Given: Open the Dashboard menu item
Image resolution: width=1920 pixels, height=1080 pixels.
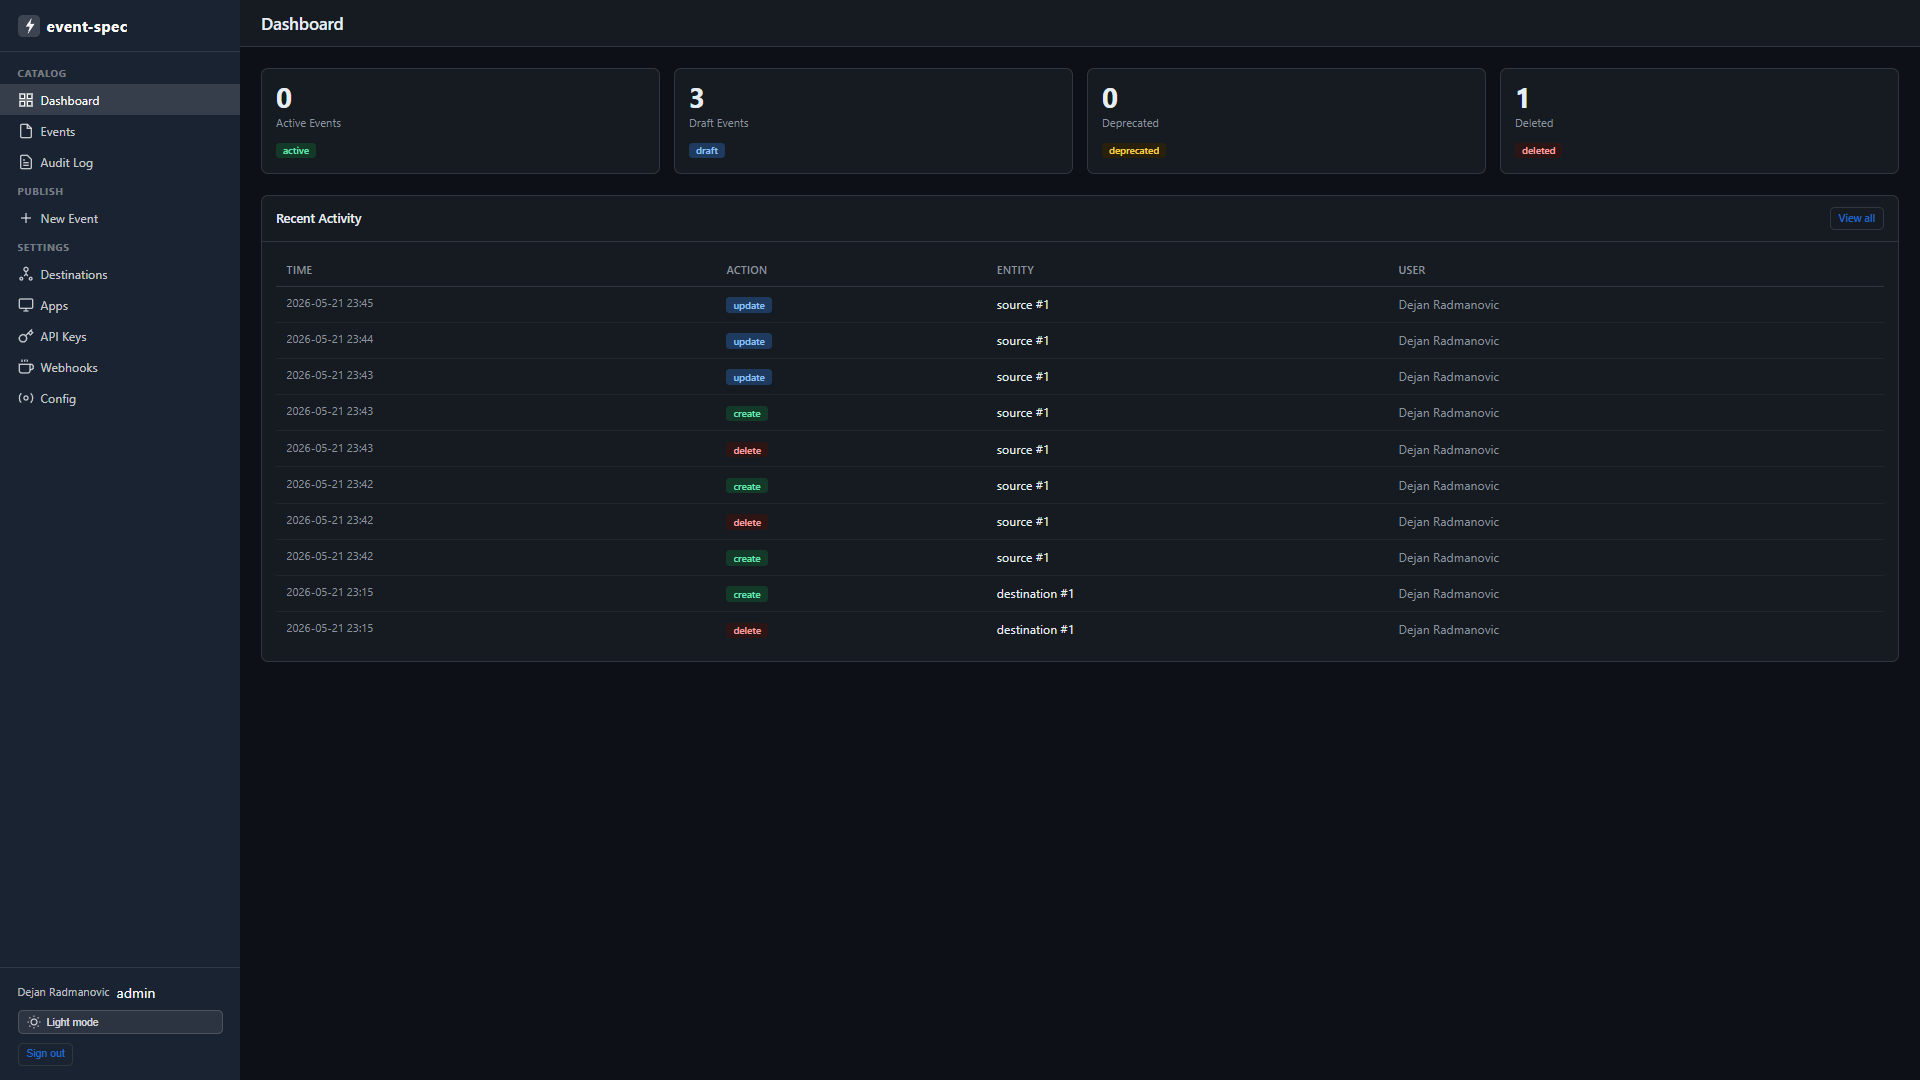Looking at the screenshot, I should click(x=120, y=100).
